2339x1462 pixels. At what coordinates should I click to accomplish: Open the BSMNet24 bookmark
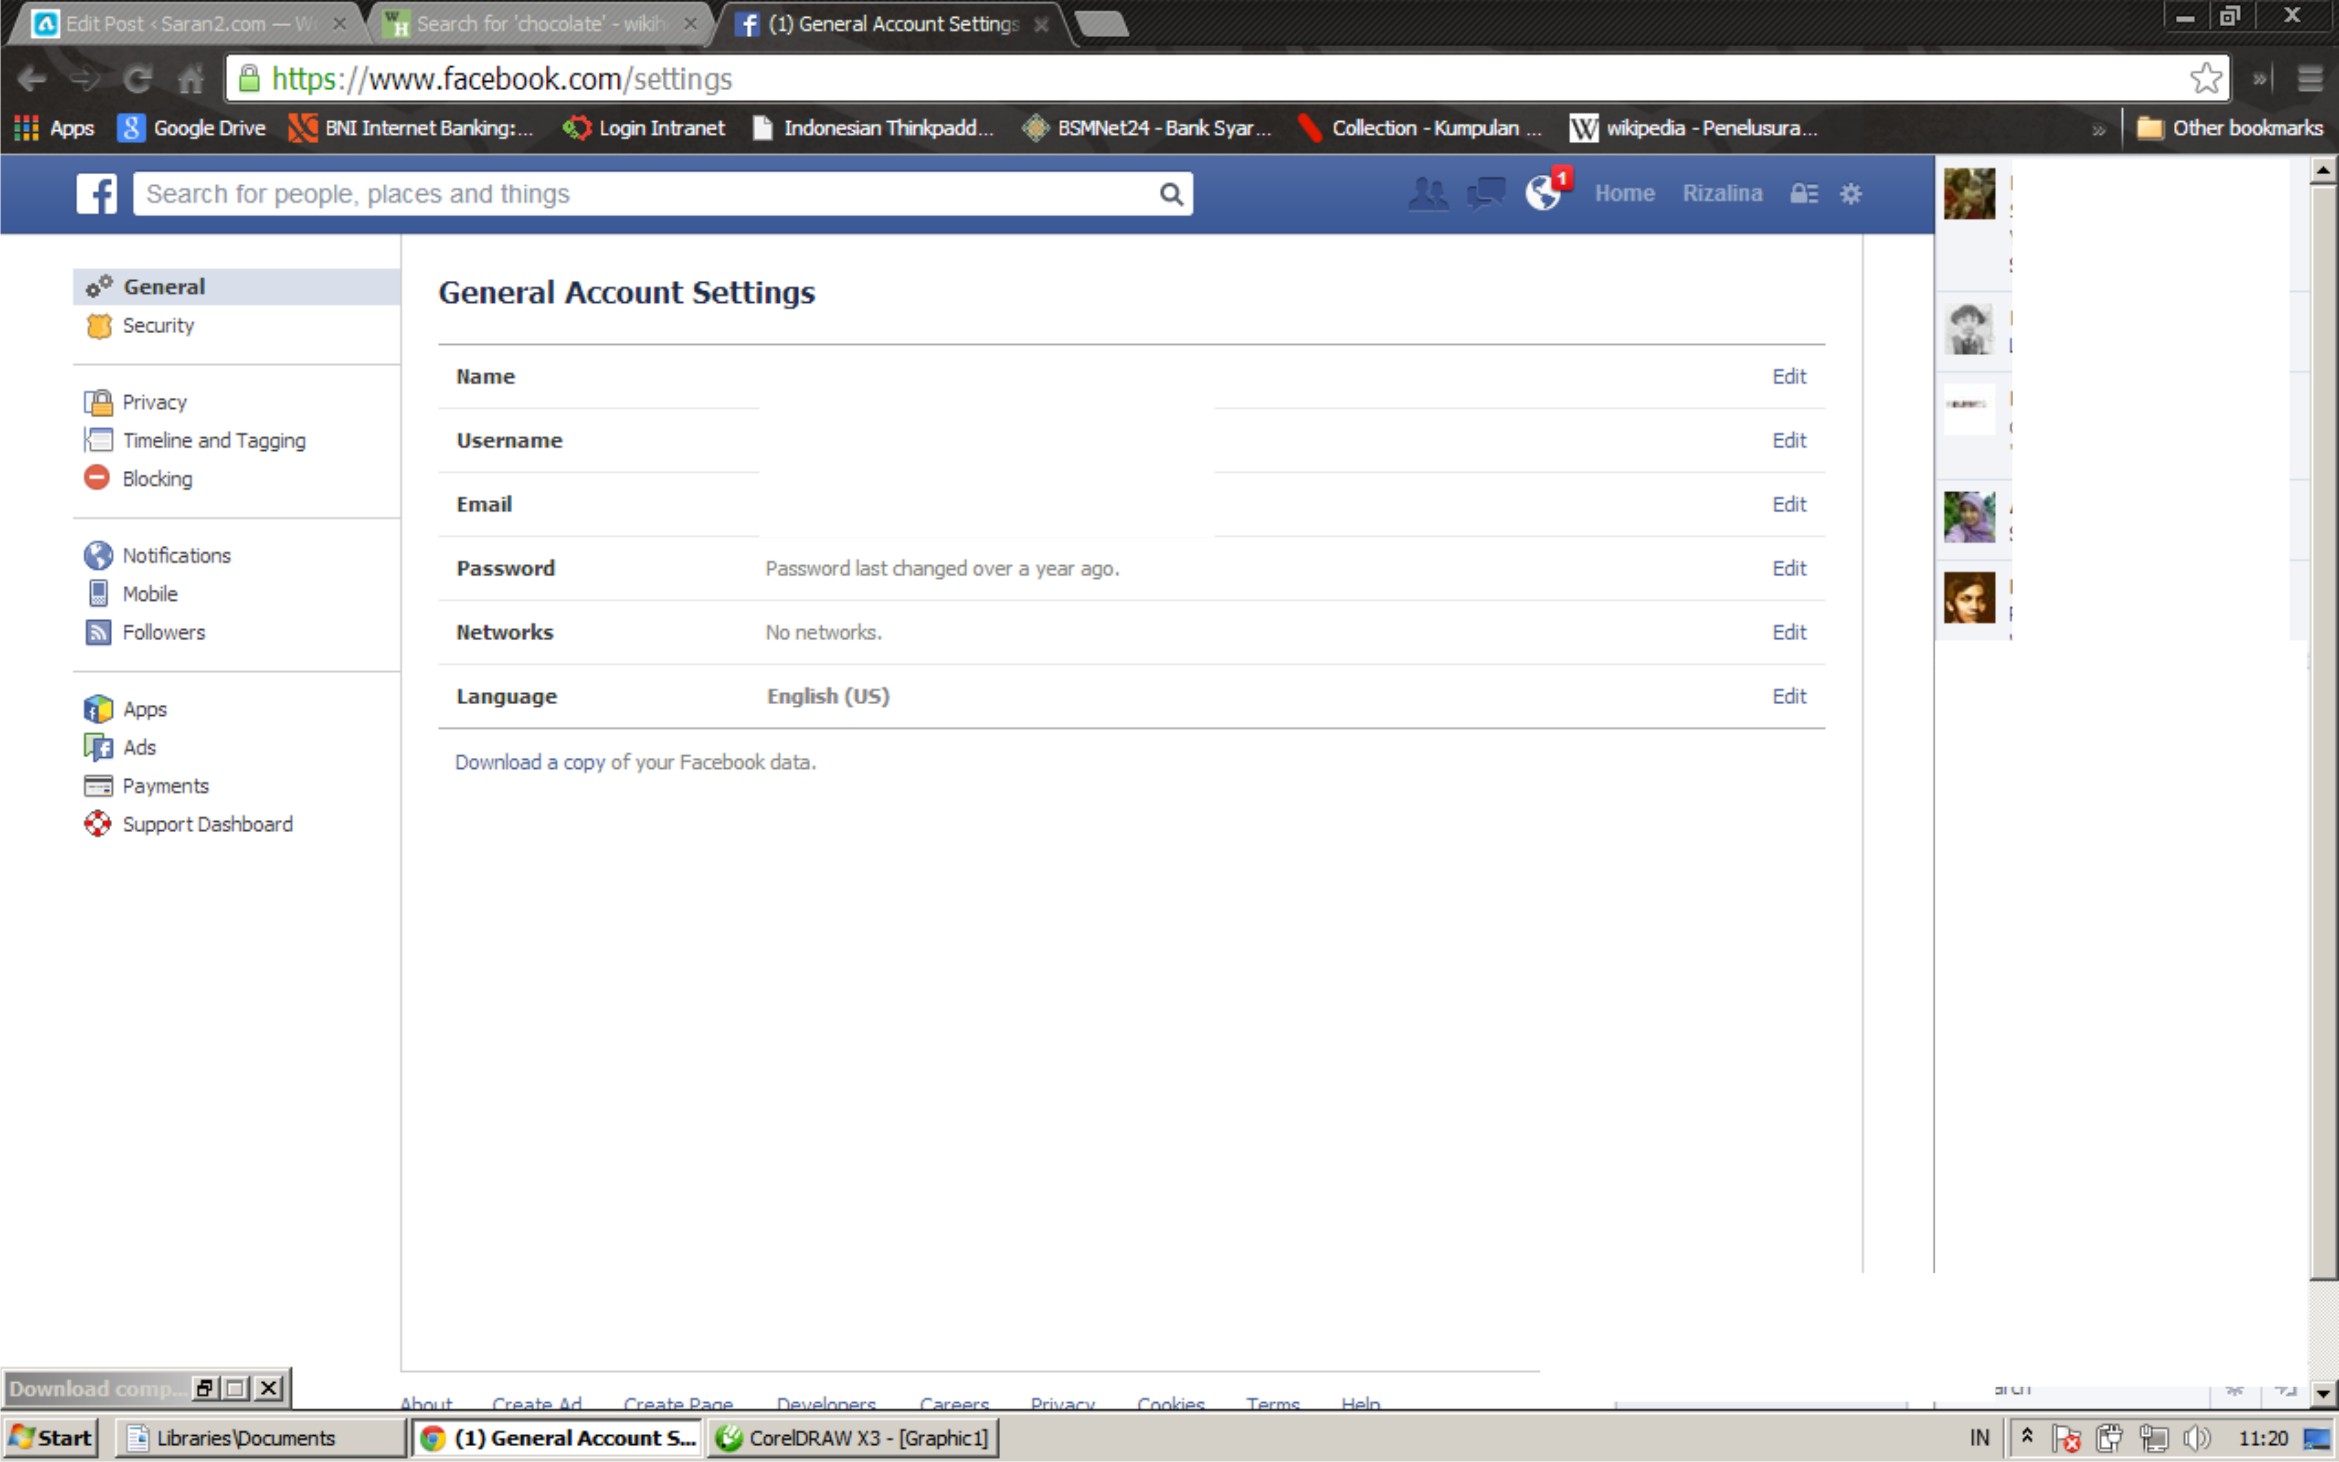point(1147,128)
